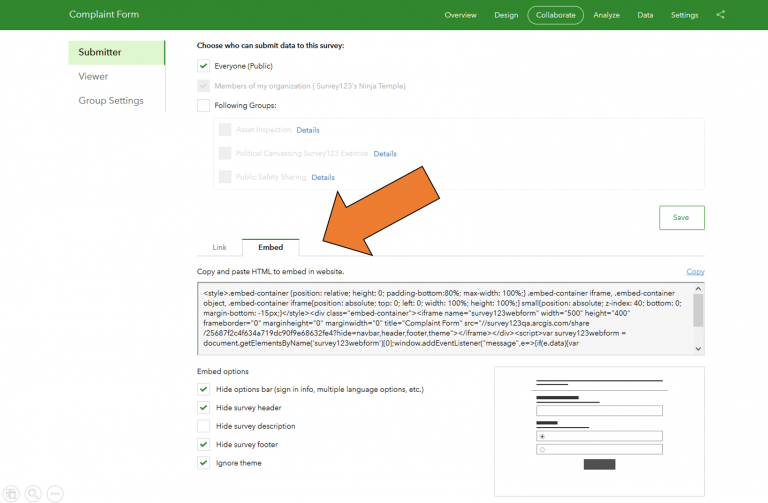This screenshot has width=768, height=503.
Task: Select the Embed tab
Action: (x=270, y=247)
